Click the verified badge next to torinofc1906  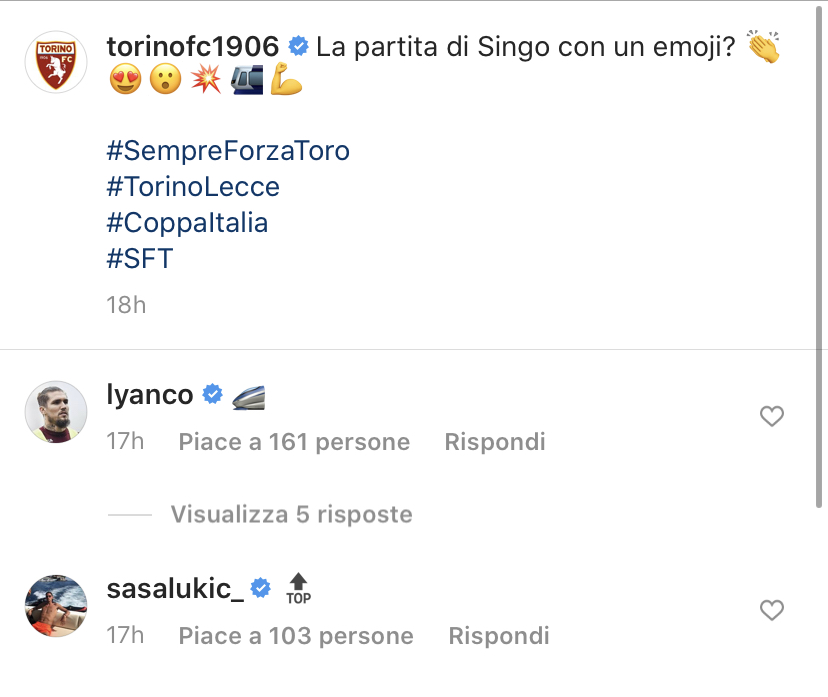point(298,46)
